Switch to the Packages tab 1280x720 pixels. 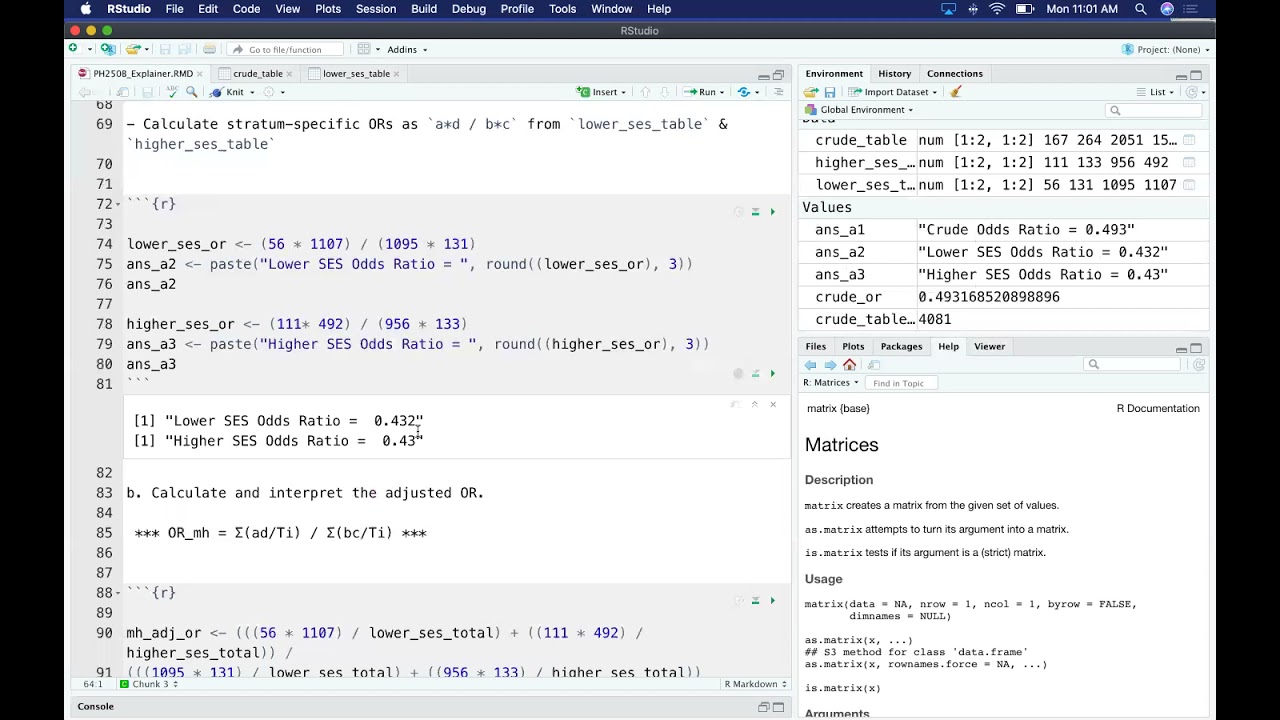901,346
